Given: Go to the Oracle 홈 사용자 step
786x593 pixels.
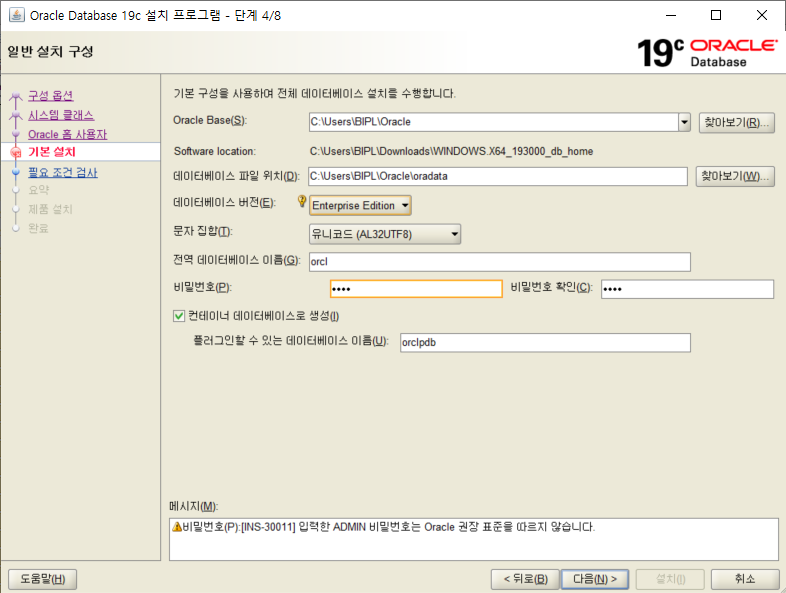Looking at the screenshot, I should [68, 134].
